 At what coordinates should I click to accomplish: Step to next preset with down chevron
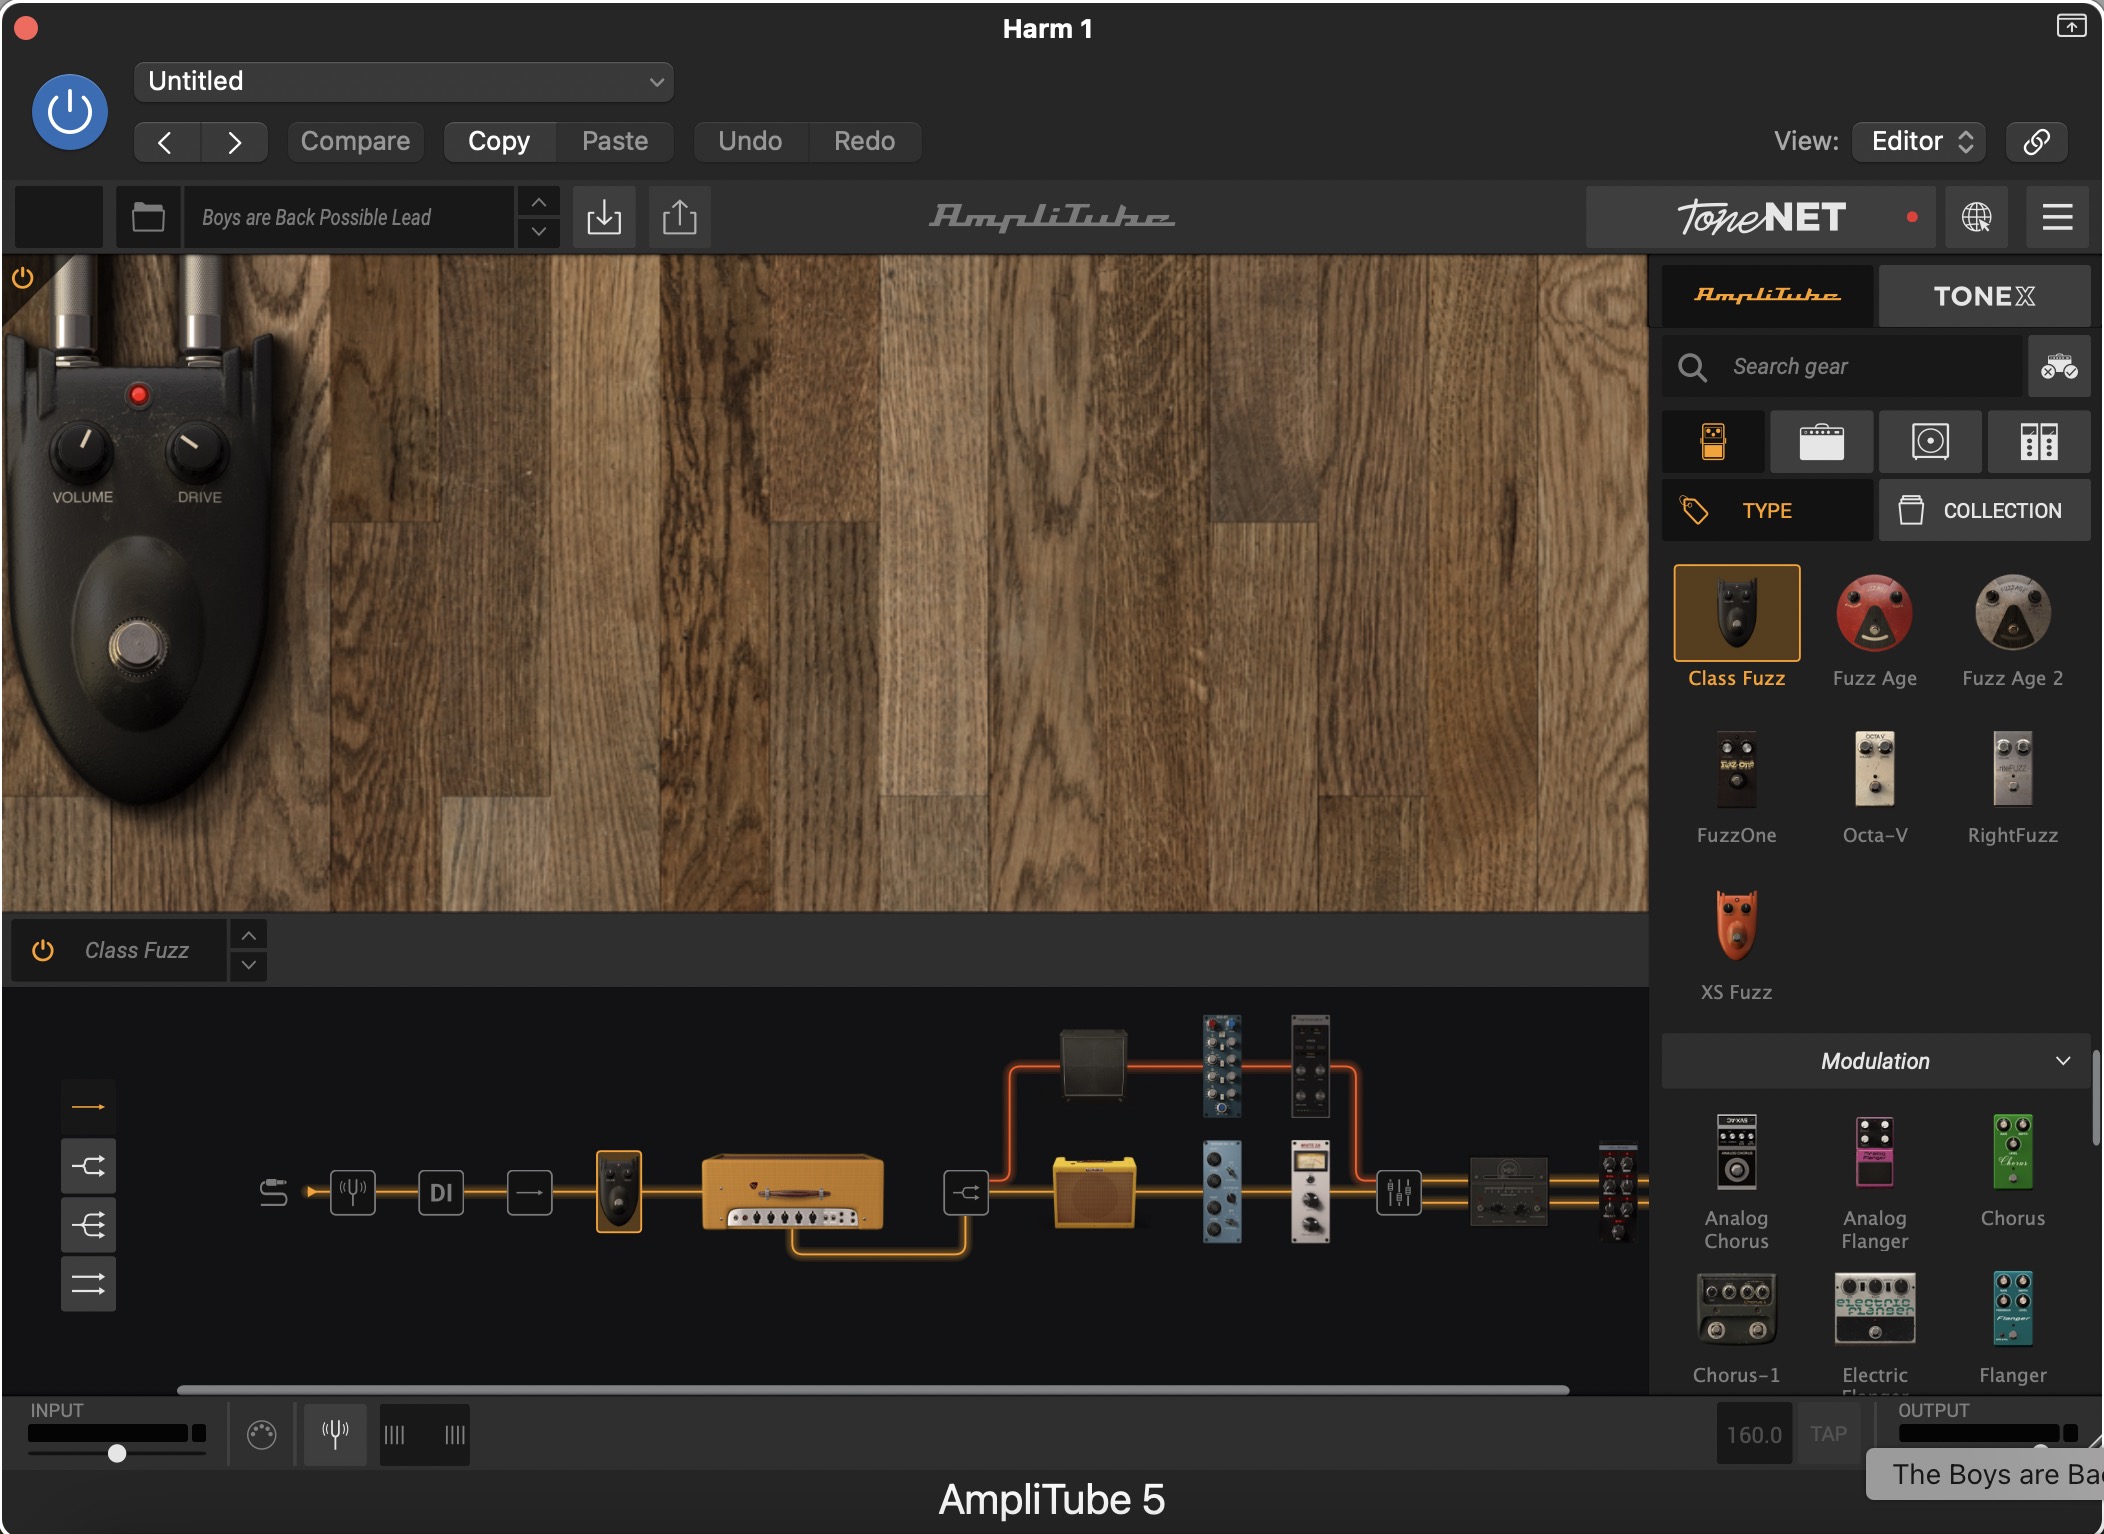click(539, 231)
